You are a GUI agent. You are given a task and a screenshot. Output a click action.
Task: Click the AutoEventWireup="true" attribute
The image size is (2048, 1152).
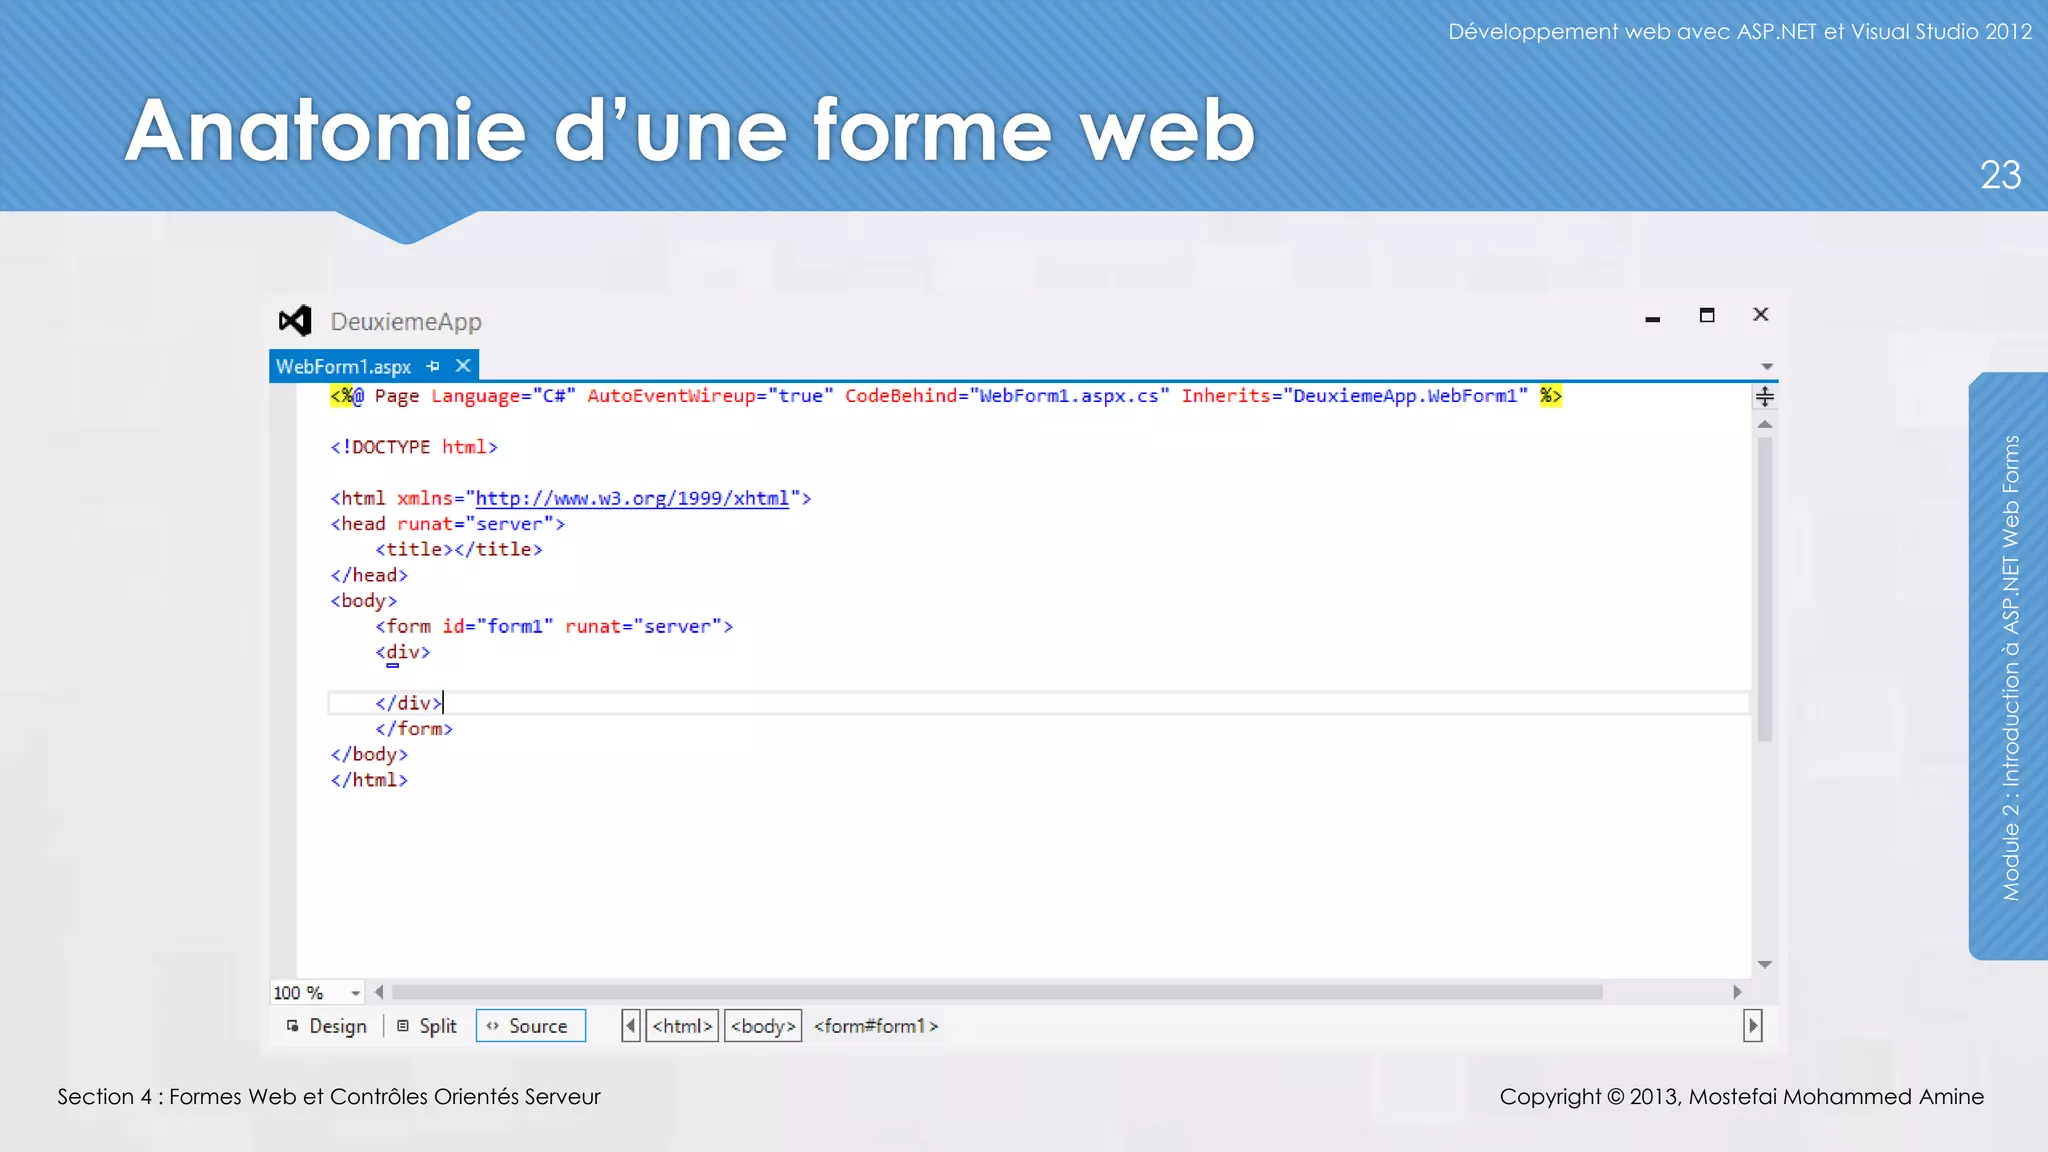pos(710,396)
